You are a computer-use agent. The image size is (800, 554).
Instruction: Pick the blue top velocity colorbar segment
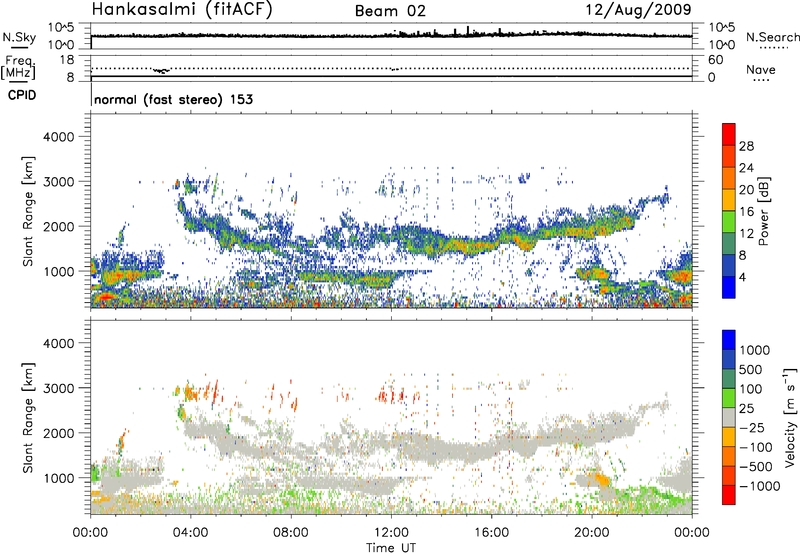pyautogui.click(x=729, y=340)
